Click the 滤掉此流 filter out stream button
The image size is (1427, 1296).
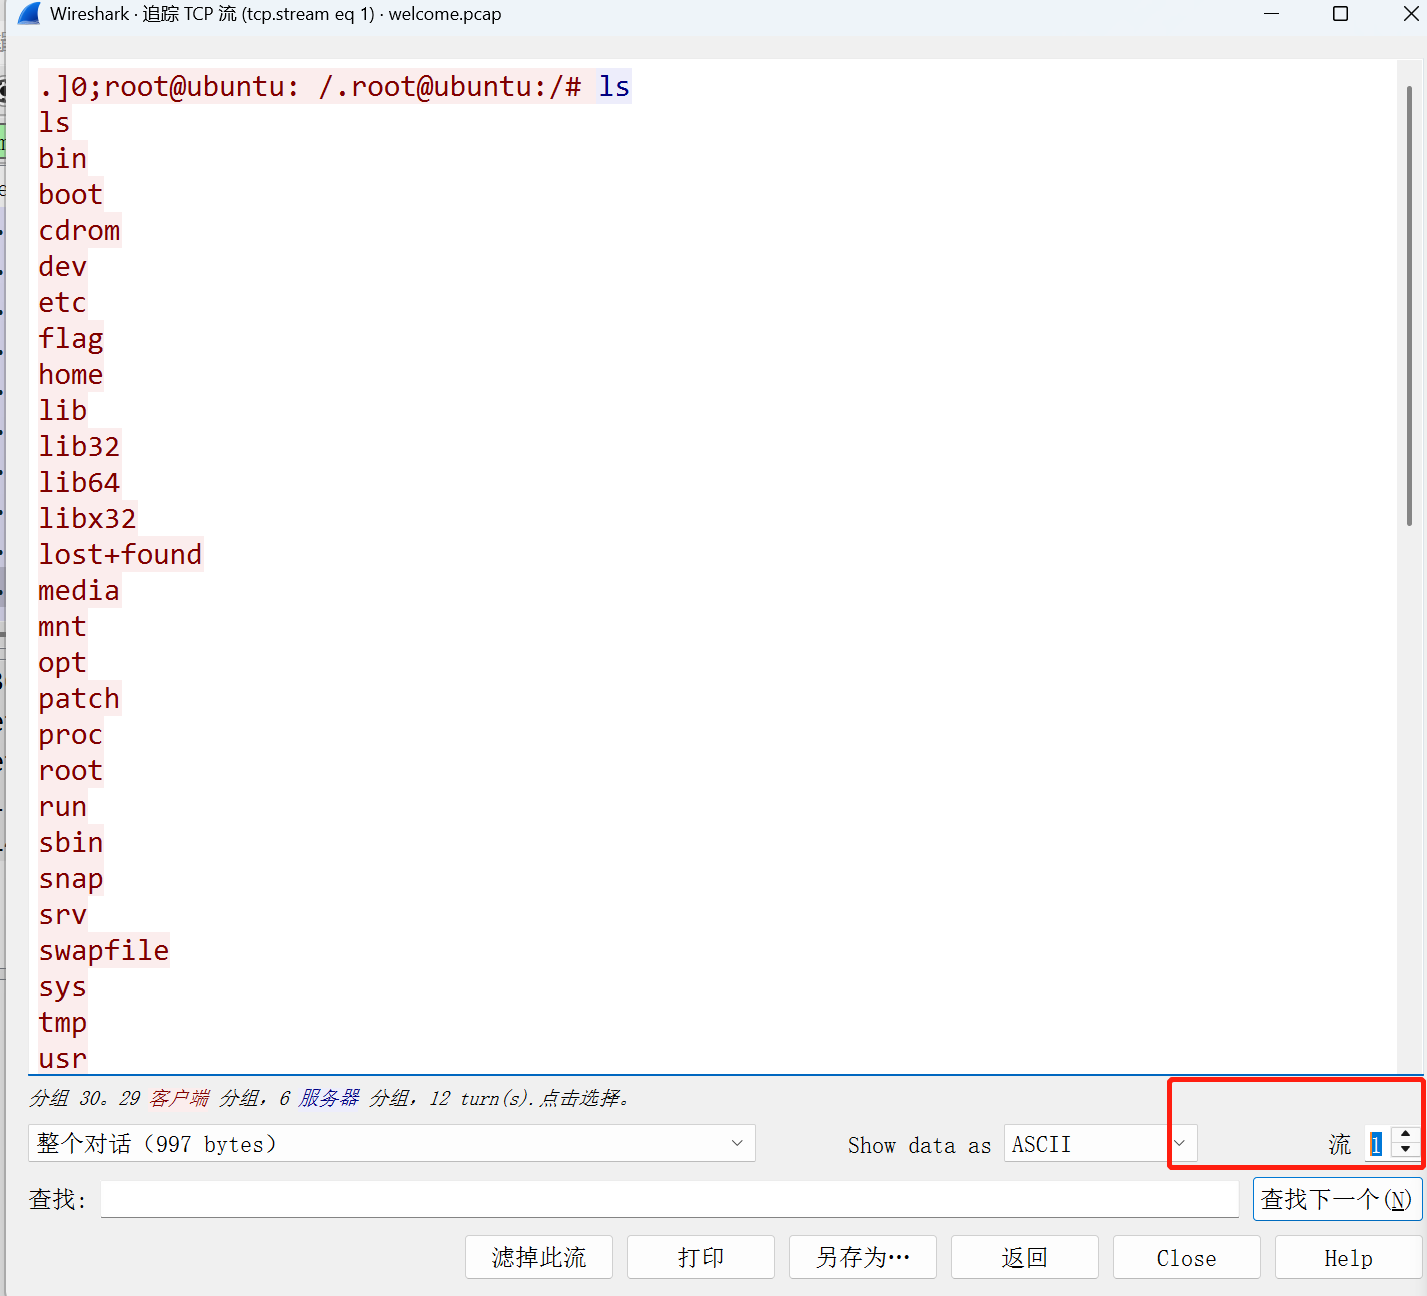pos(539,1257)
